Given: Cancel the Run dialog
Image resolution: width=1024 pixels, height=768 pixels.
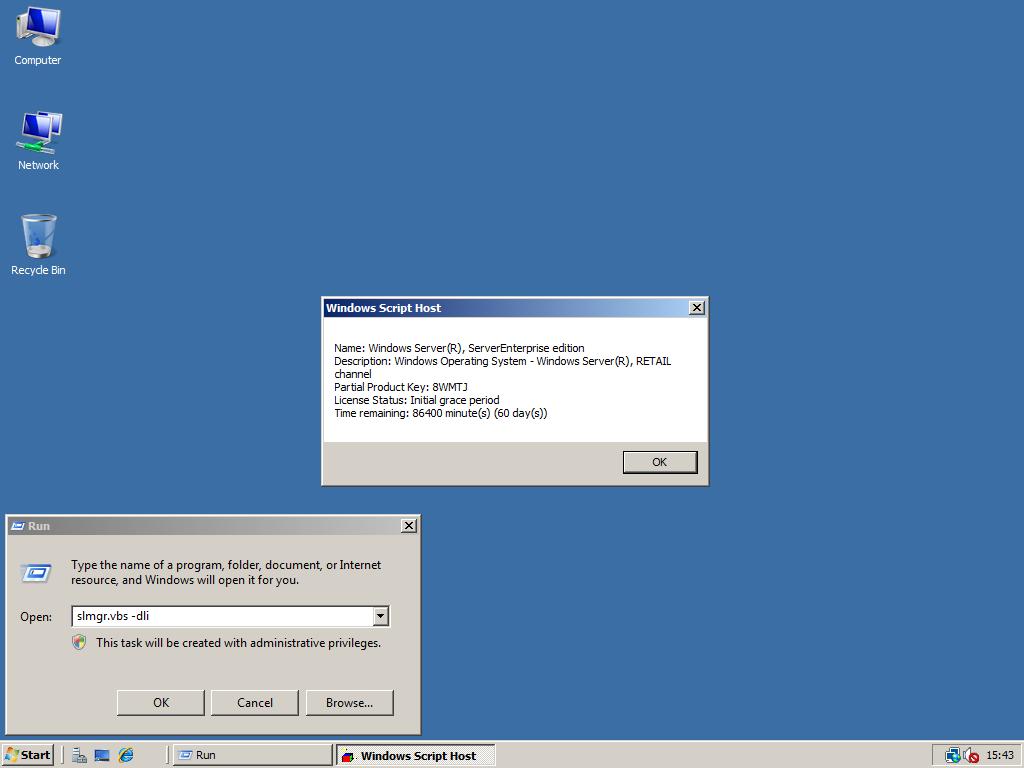Looking at the screenshot, I should 255,703.
